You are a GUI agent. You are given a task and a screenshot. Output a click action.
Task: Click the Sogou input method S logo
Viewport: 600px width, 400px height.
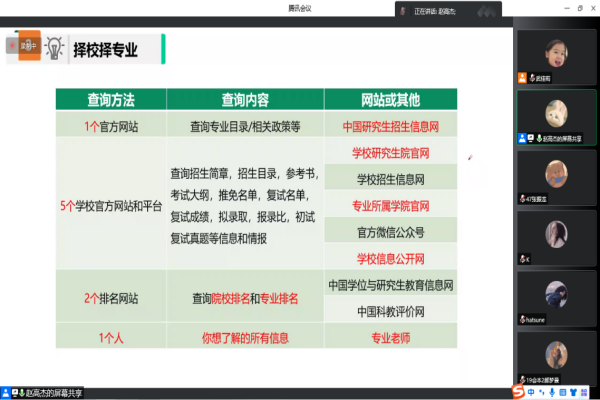(517, 392)
